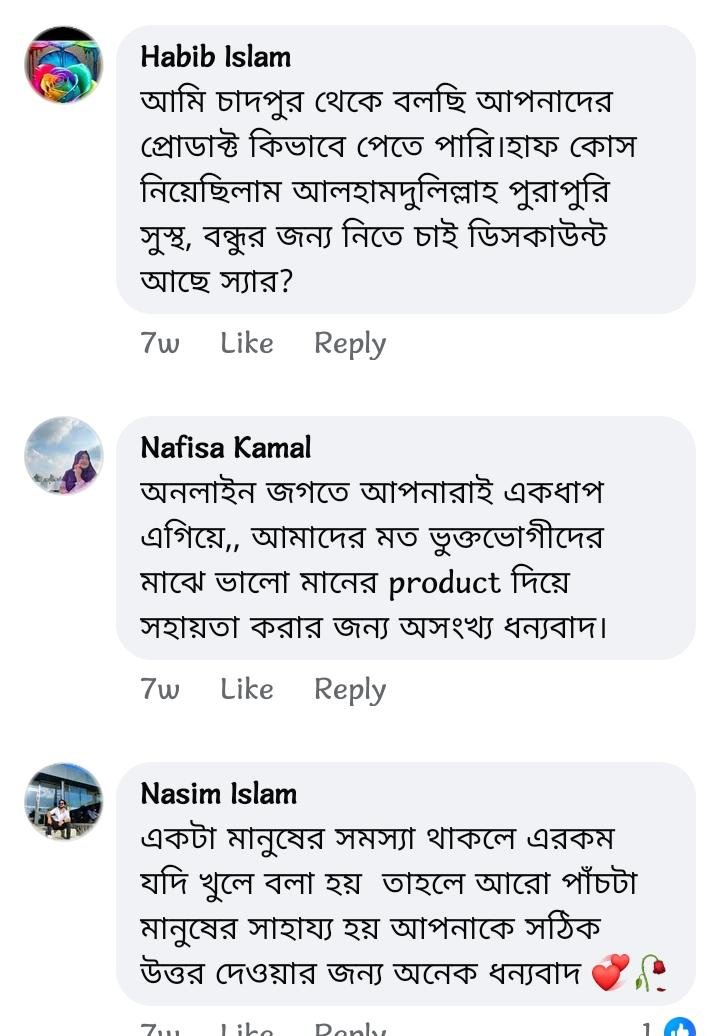Visit the Habib Islam profile name link
Image resolution: width=720 pixels, height=1036 pixels.
[x=215, y=57]
